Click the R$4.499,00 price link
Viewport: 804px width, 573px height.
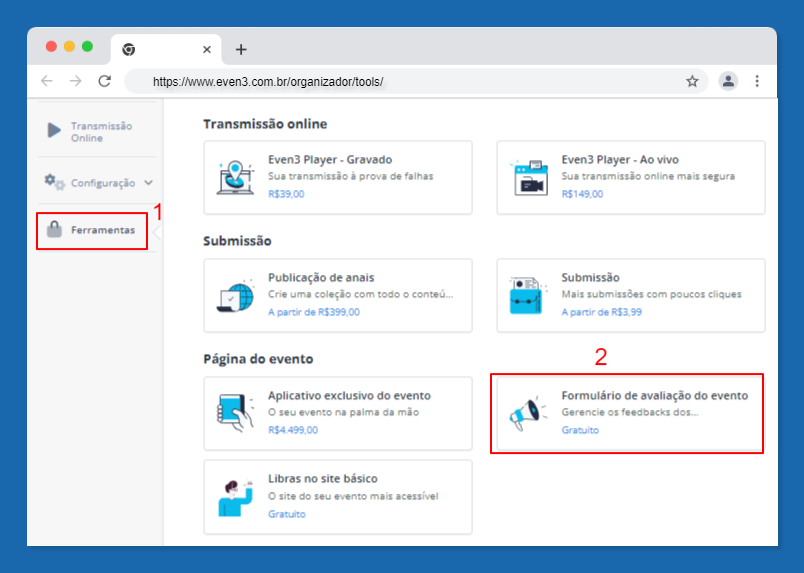click(x=293, y=430)
